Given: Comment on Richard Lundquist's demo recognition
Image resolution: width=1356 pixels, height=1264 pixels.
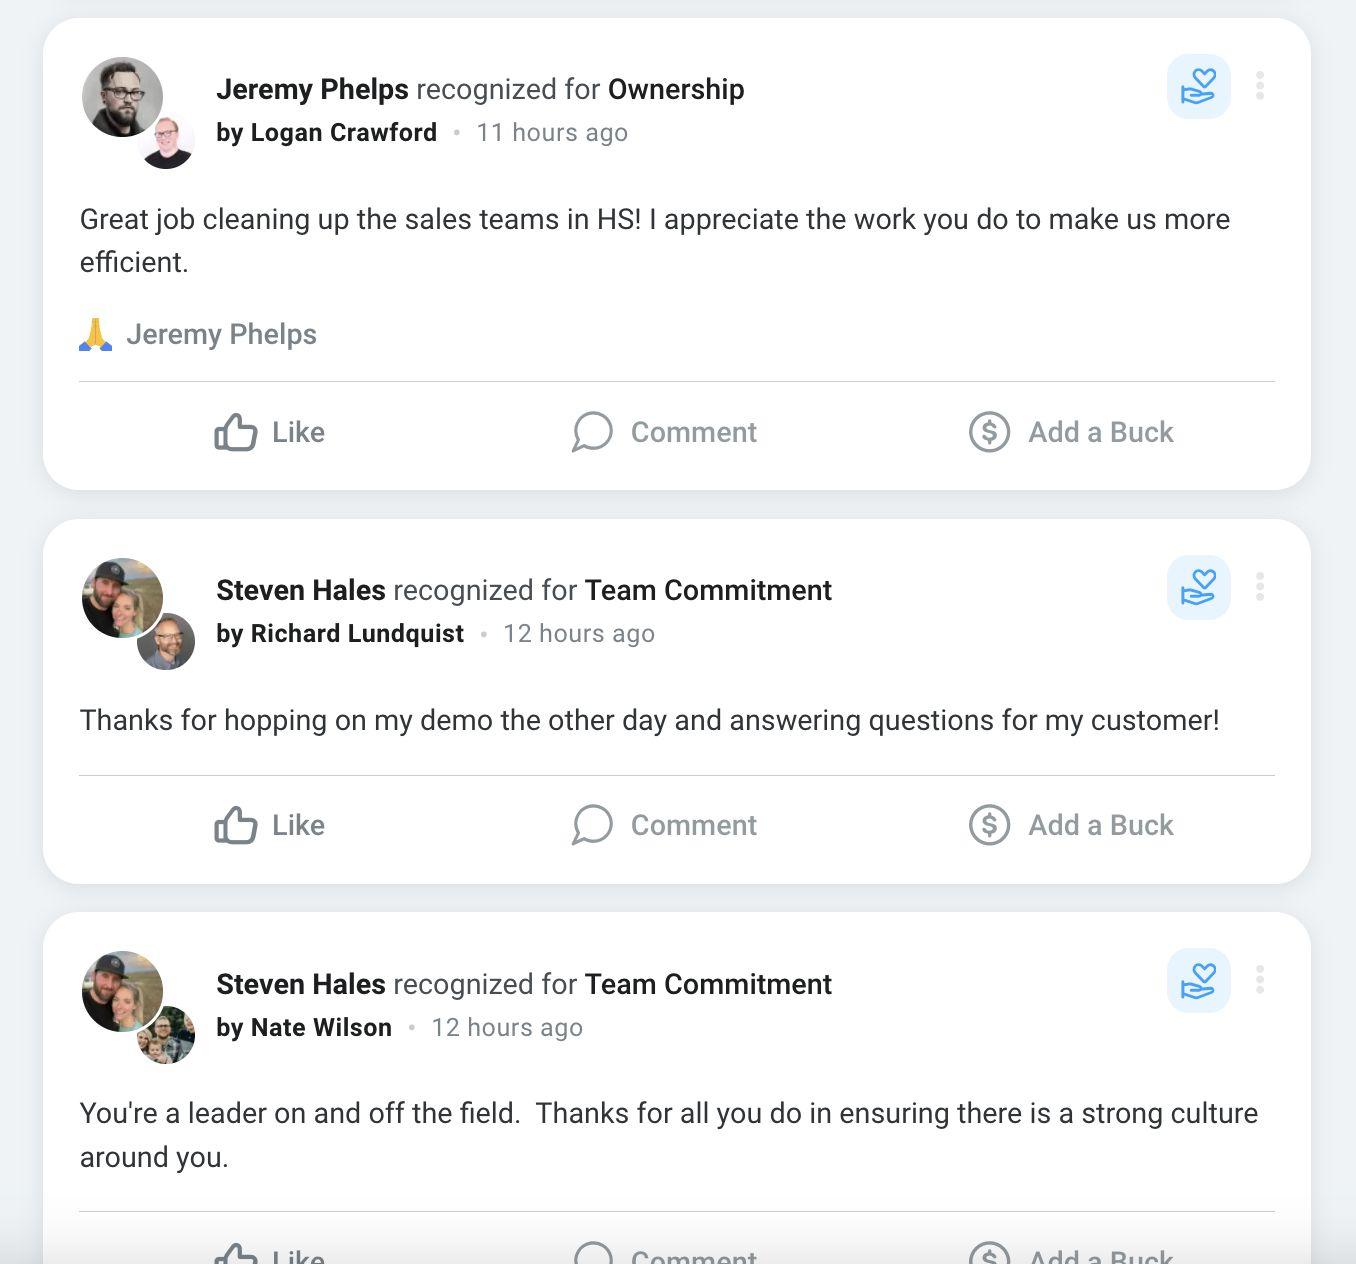Looking at the screenshot, I should coord(665,825).
